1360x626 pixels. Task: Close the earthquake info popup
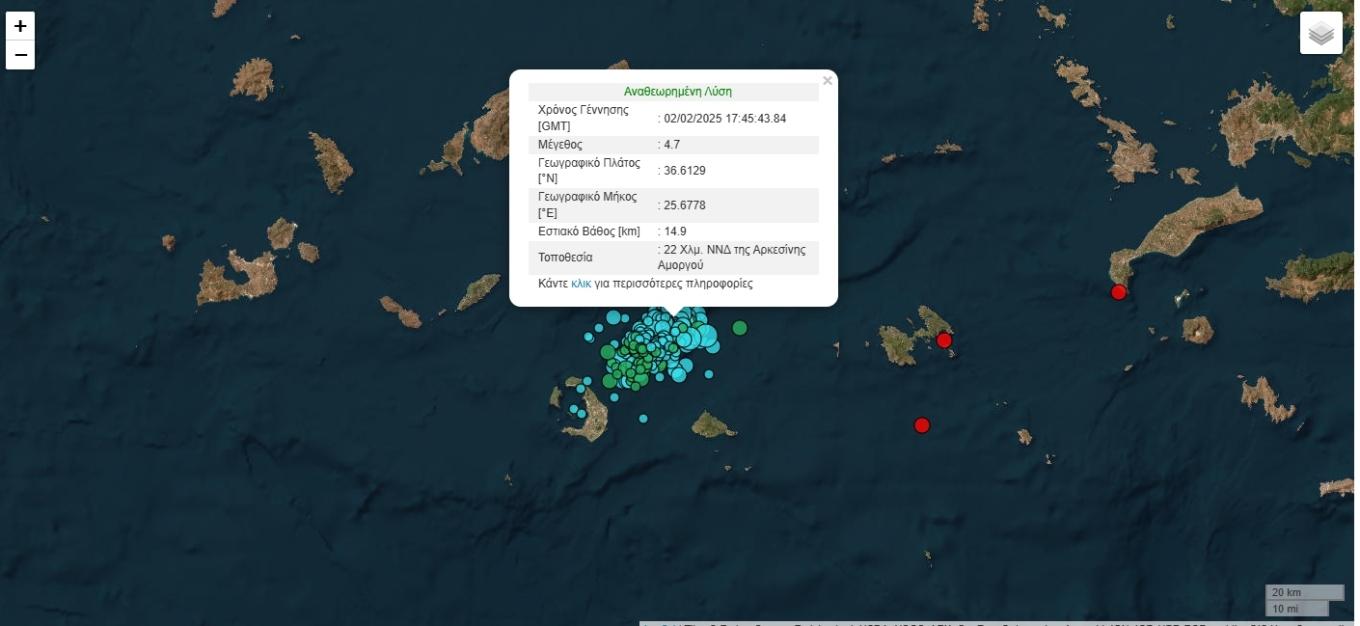(x=827, y=81)
